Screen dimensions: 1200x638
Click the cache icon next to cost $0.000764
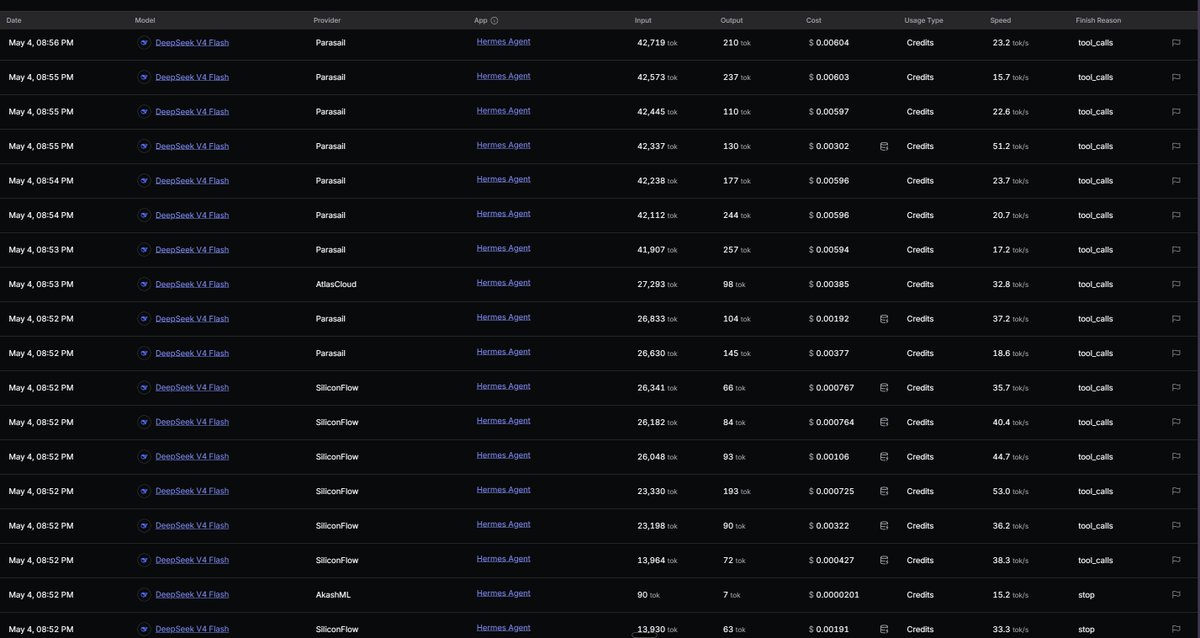point(884,422)
